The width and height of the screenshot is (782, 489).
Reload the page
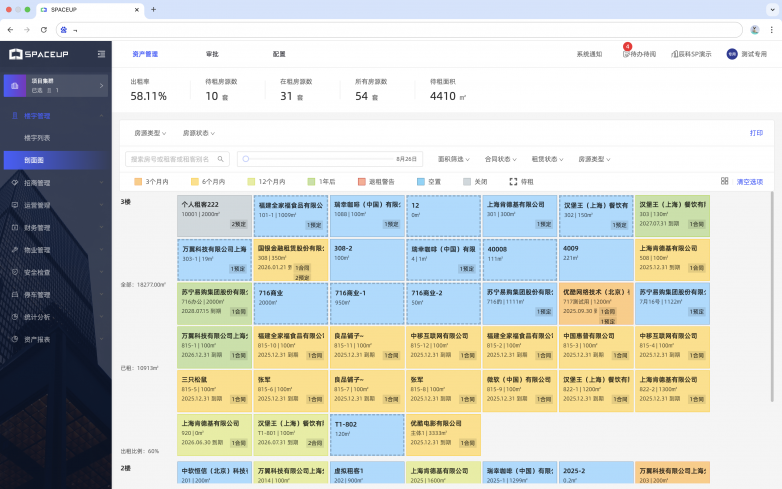(x=44, y=30)
